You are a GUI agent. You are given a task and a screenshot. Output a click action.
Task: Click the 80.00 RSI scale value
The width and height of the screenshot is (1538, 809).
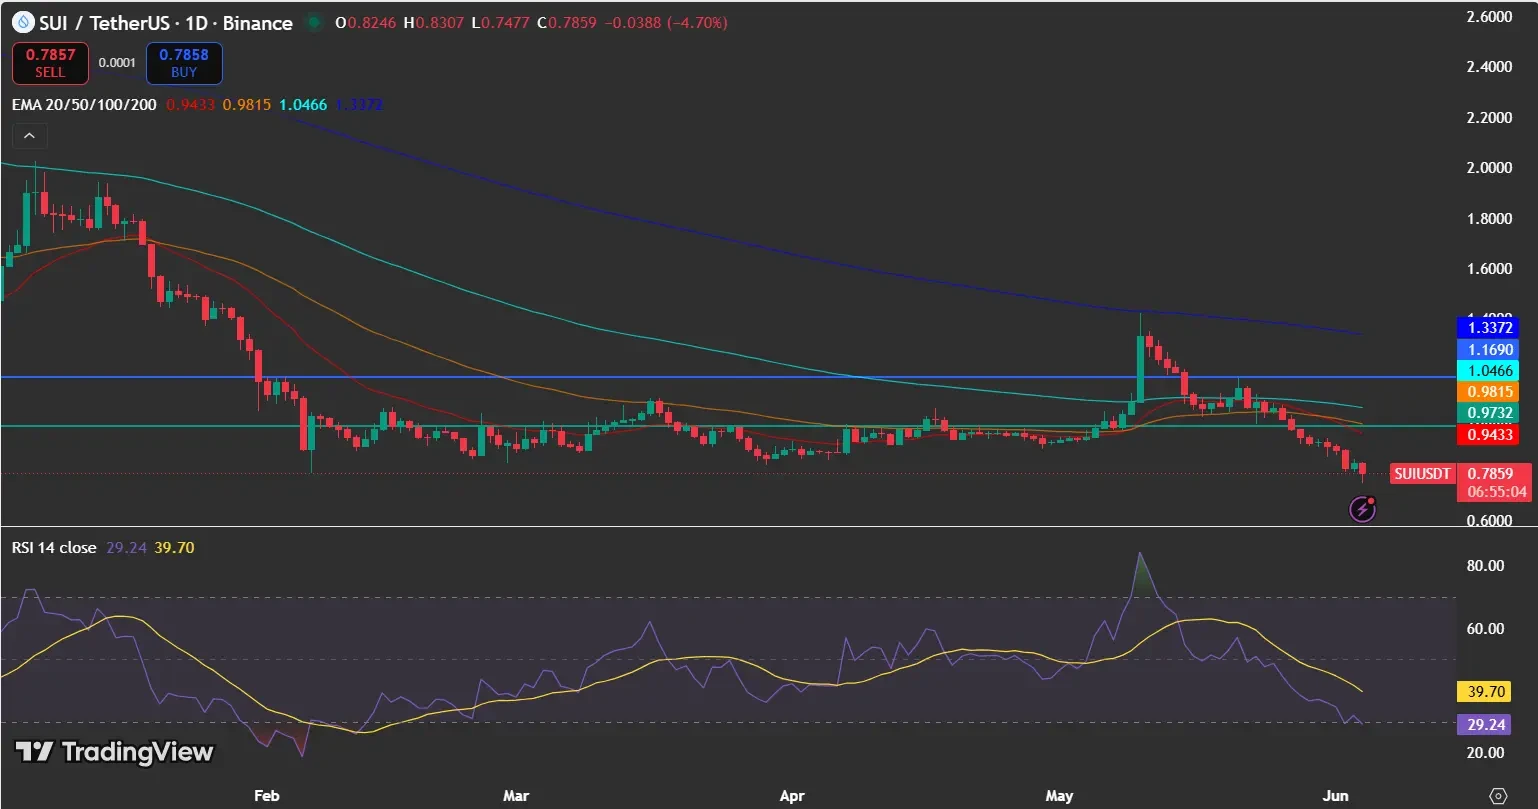[1485, 566]
